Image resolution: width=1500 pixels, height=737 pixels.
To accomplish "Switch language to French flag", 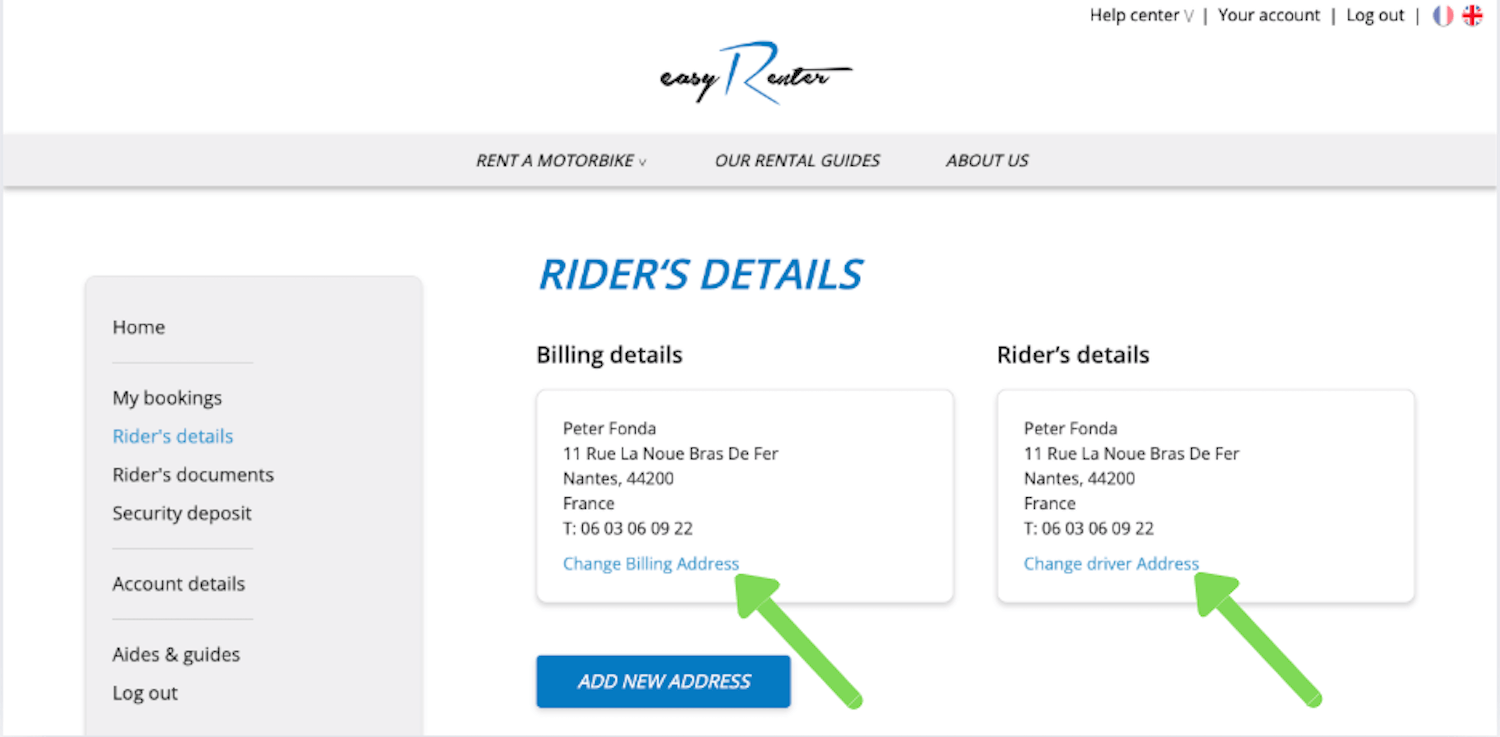I will point(1442,16).
